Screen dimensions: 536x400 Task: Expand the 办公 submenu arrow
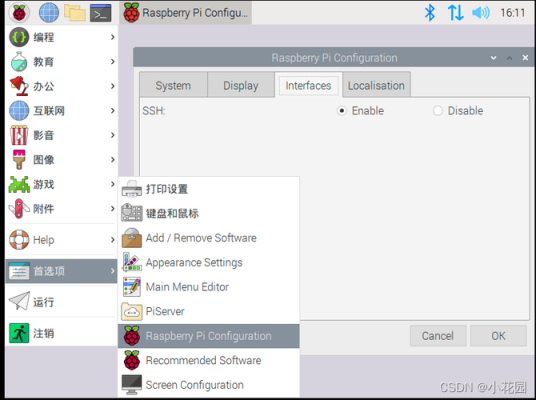112,86
